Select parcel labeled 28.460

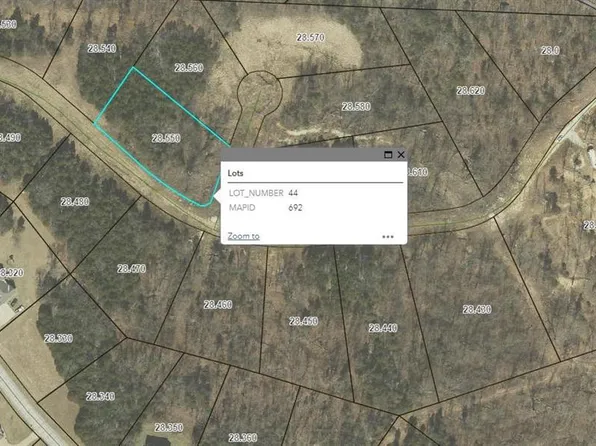(218, 305)
